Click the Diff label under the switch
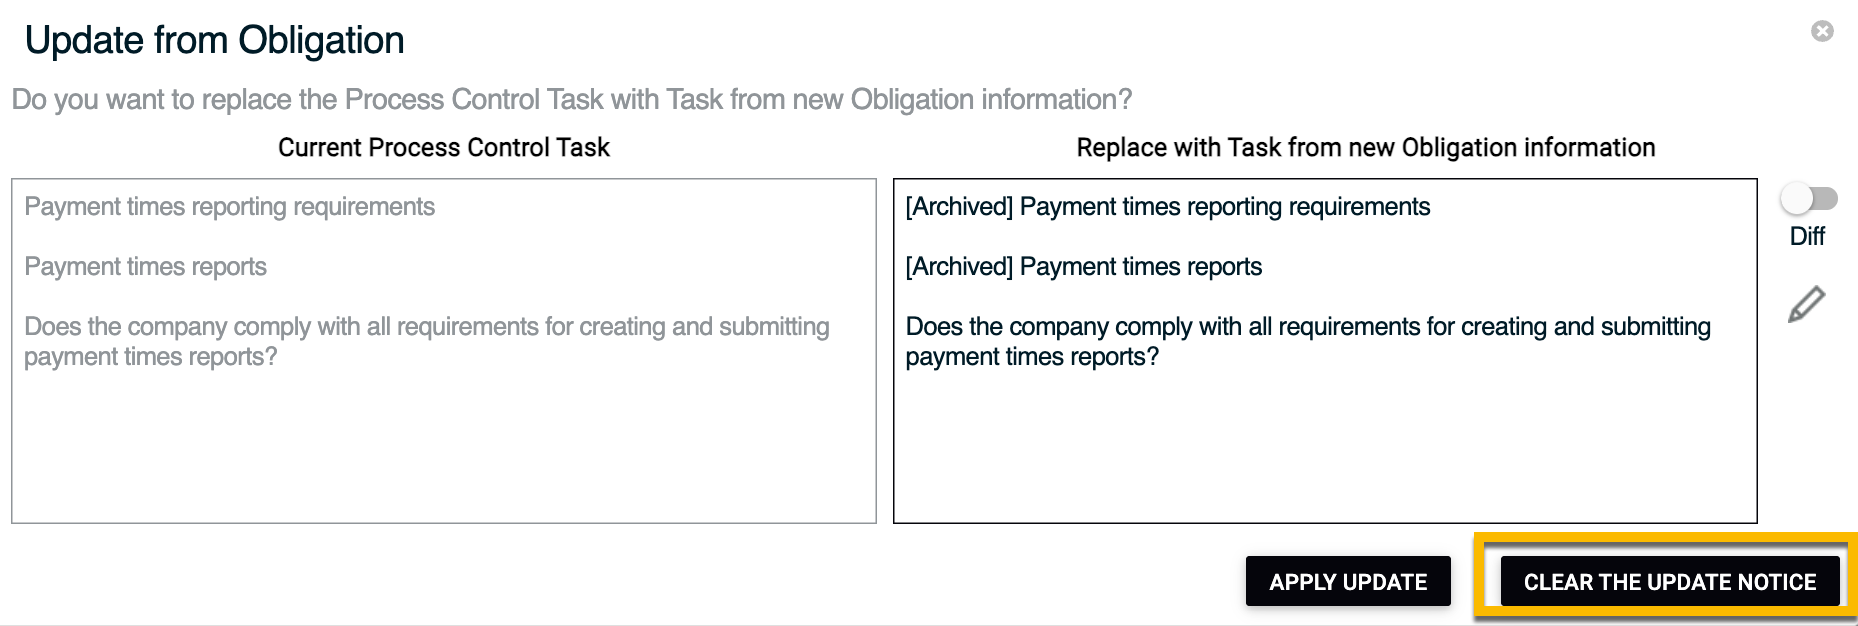 (x=1807, y=236)
